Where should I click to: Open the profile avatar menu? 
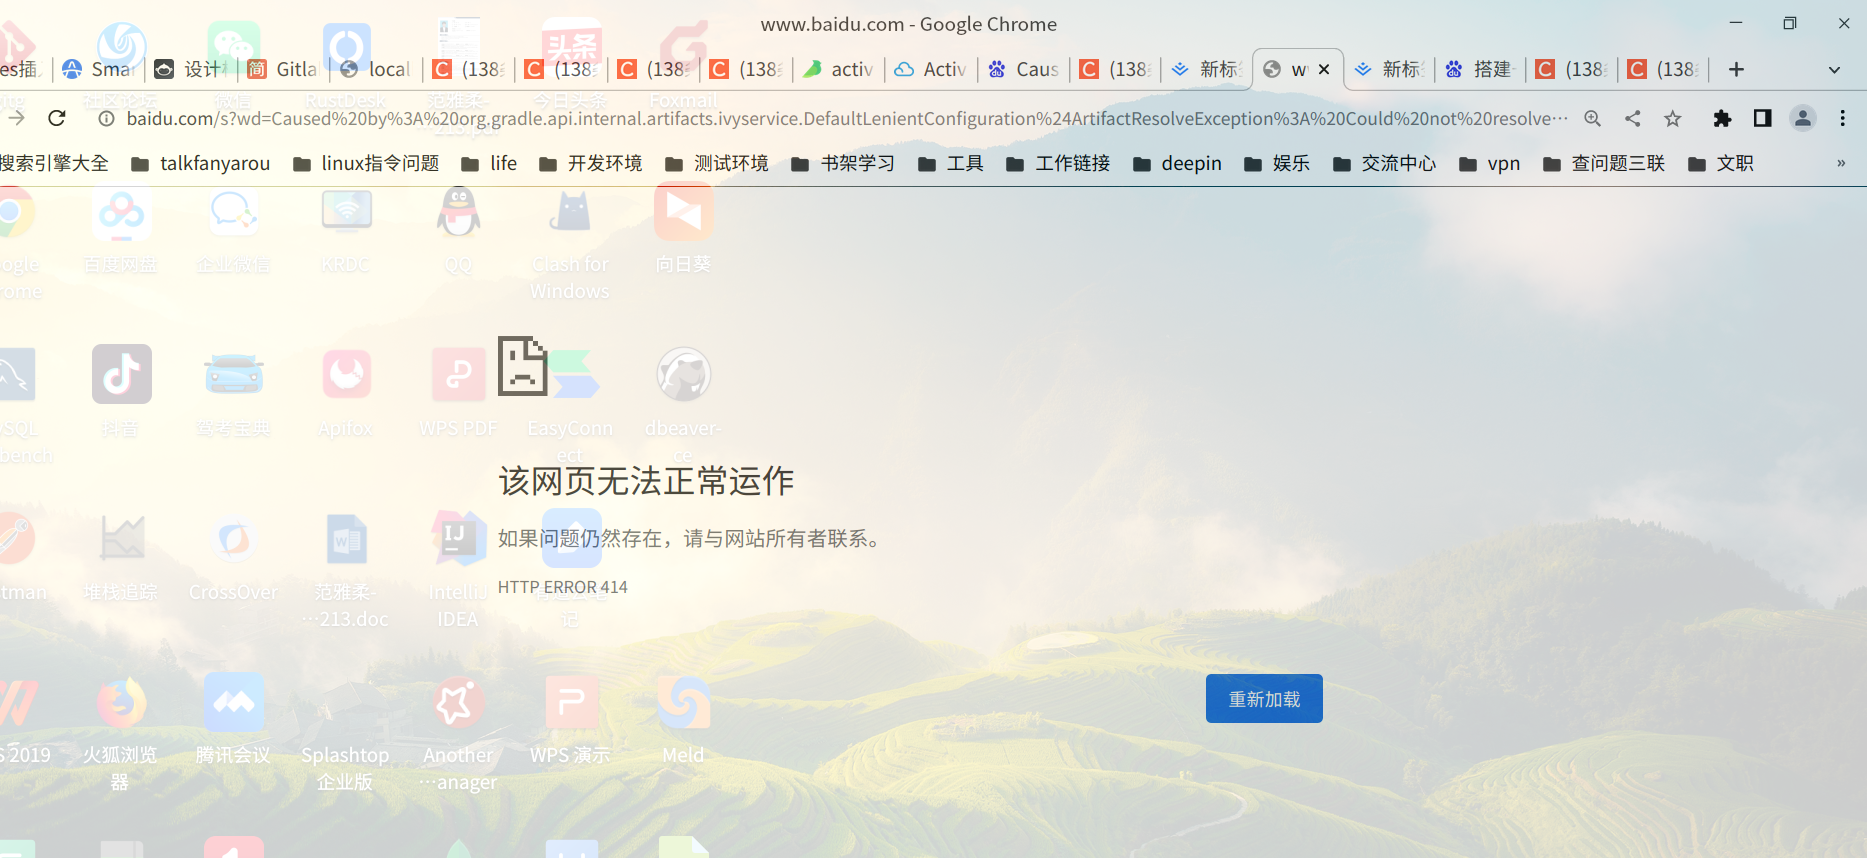(x=1803, y=119)
